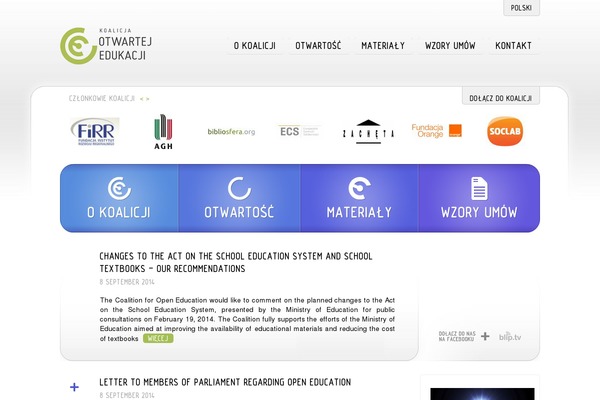Click the Zachęta member logo
The image size is (600, 400).
click(368, 132)
